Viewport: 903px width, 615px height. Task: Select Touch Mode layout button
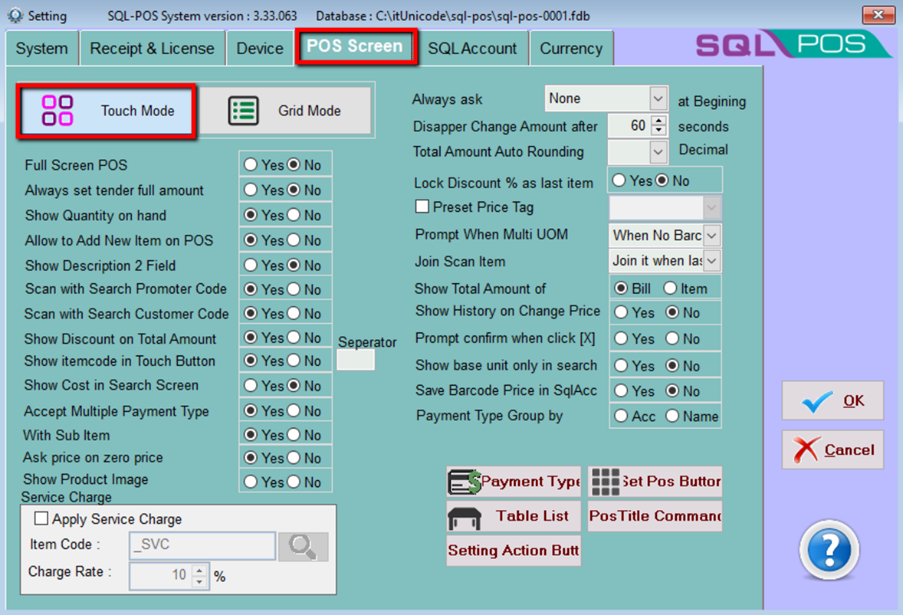click(x=106, y=111)
